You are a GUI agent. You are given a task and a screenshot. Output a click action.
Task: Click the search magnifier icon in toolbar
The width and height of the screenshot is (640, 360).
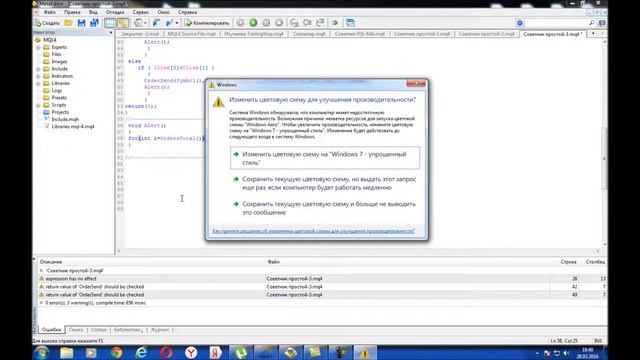(591, 23)
